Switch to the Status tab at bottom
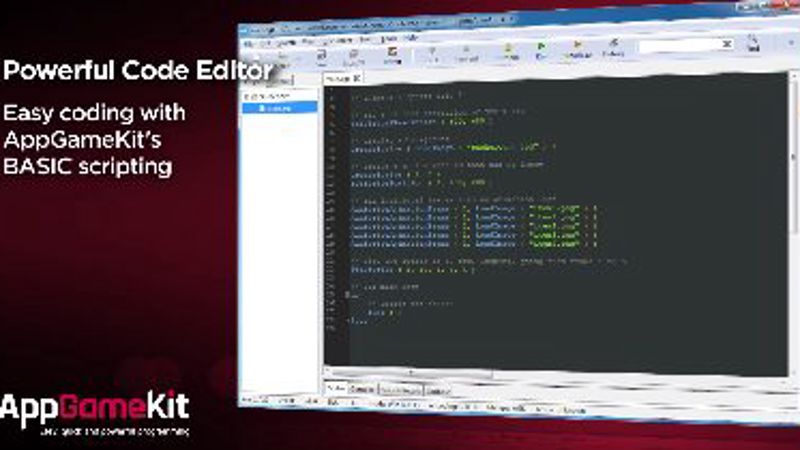Screen dimensions: 800x450 336,389
